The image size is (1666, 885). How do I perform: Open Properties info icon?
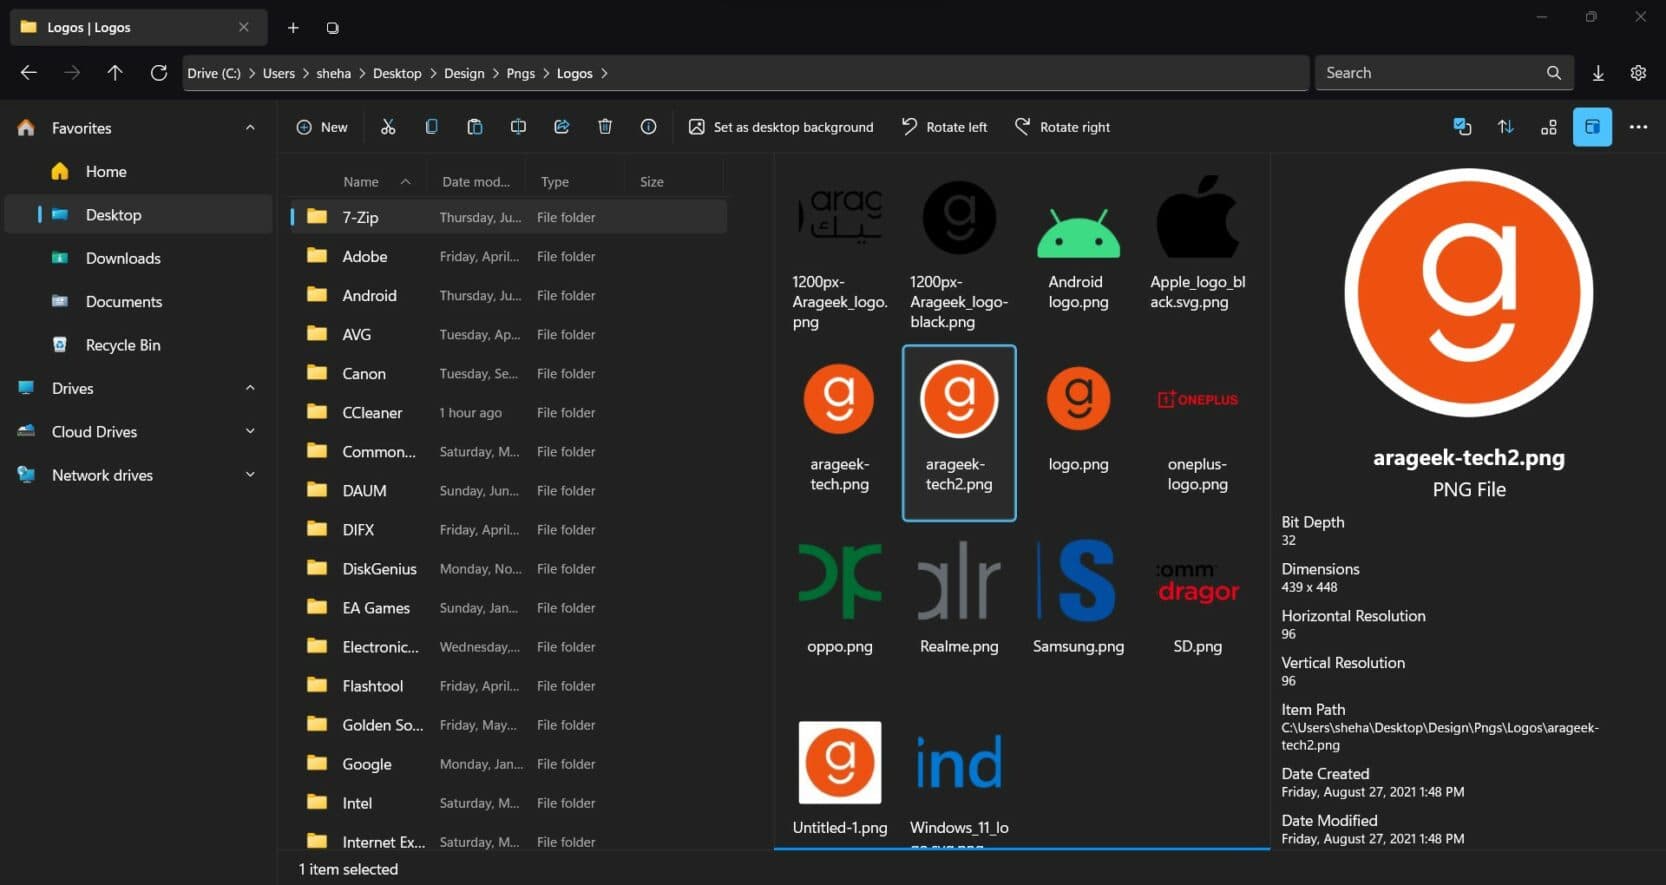coord(648,127)
